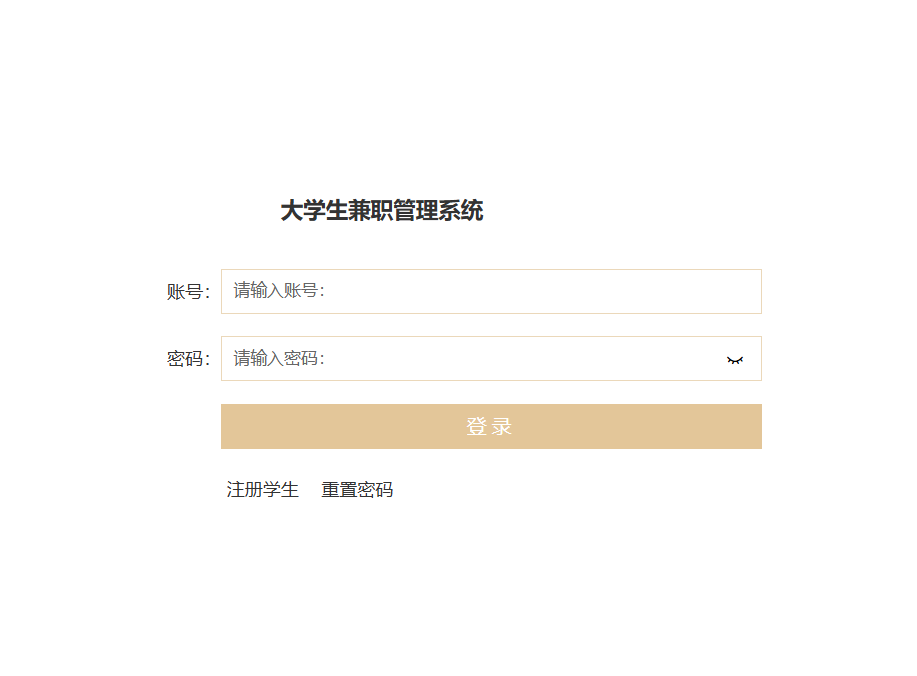The image size is (917, 676).
Task: Register a new student account
Action: (263, 490)
